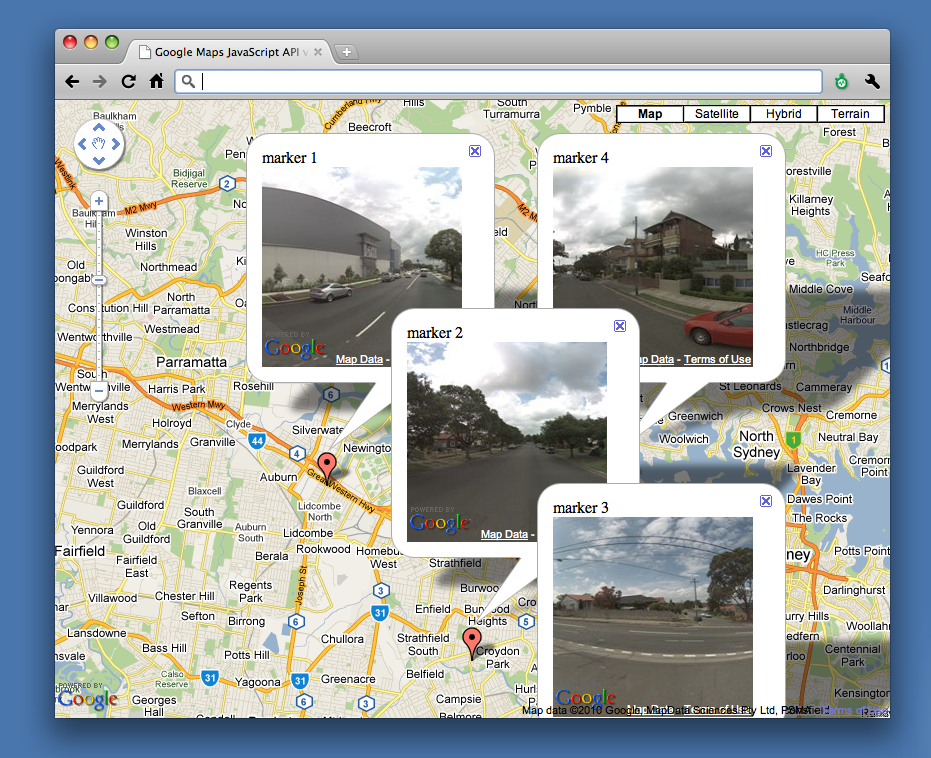931x758 pixels.
Task: Open the browser wrench settings icon
Action: point(871,81)
